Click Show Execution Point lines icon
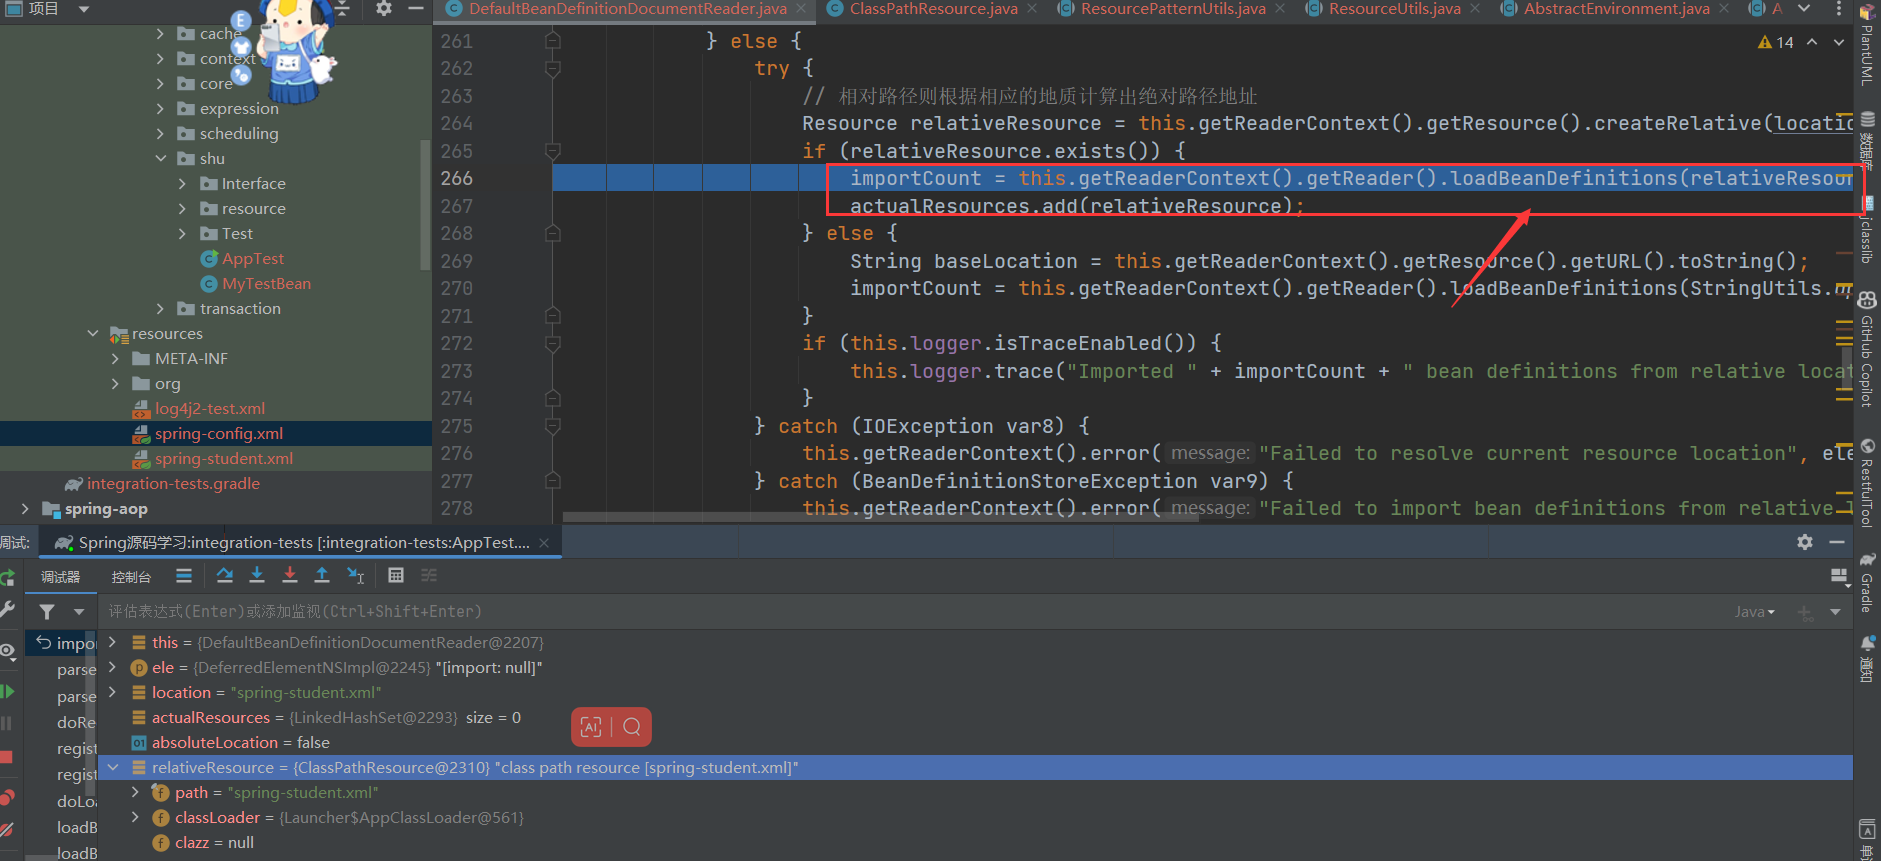 pos(184,575)
